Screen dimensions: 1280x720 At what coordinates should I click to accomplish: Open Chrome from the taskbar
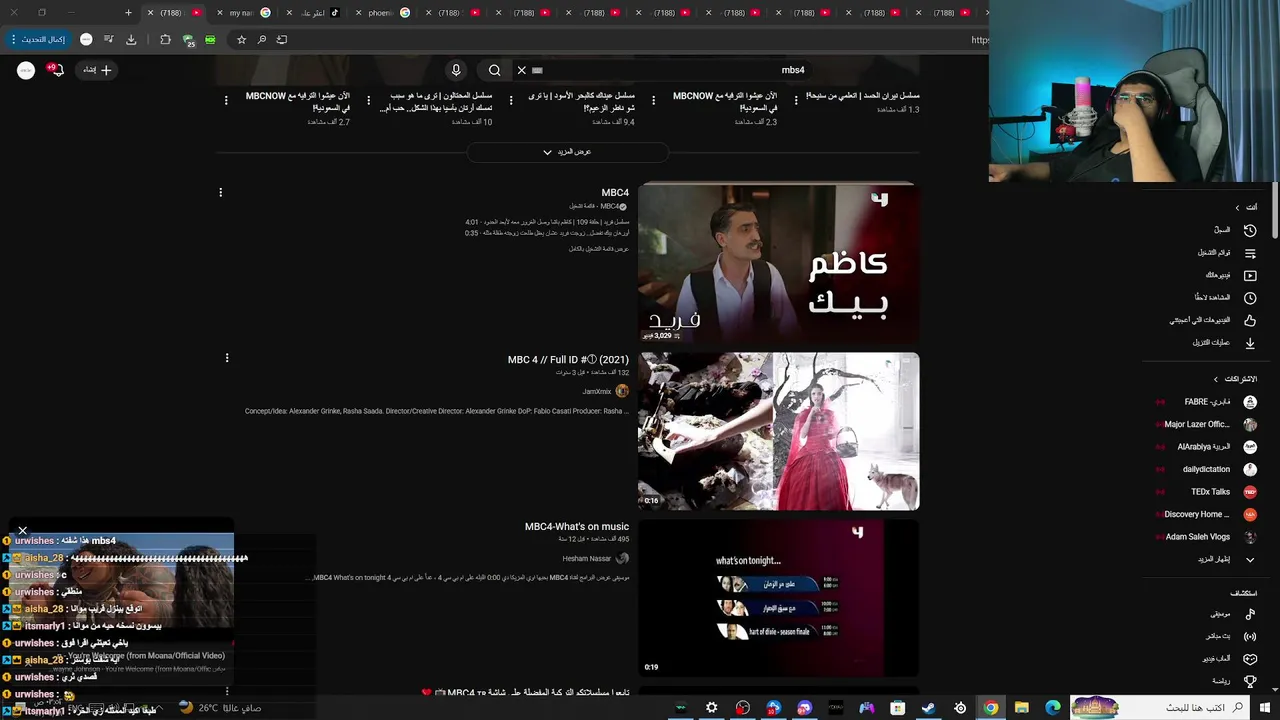990,708
